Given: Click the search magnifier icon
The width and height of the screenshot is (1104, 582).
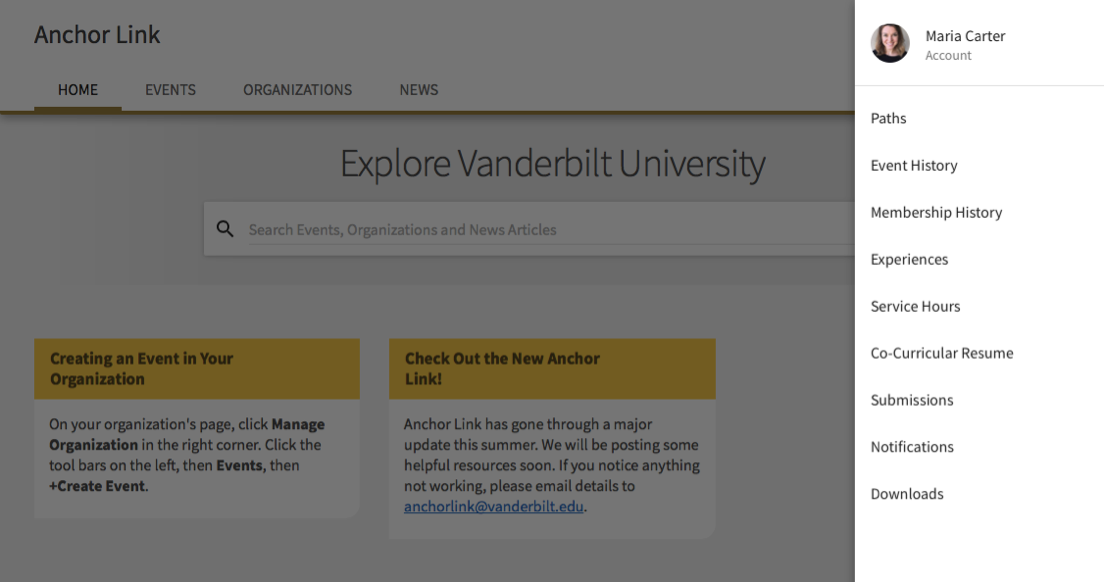Looking at the screenshot, I should (225, 229).
